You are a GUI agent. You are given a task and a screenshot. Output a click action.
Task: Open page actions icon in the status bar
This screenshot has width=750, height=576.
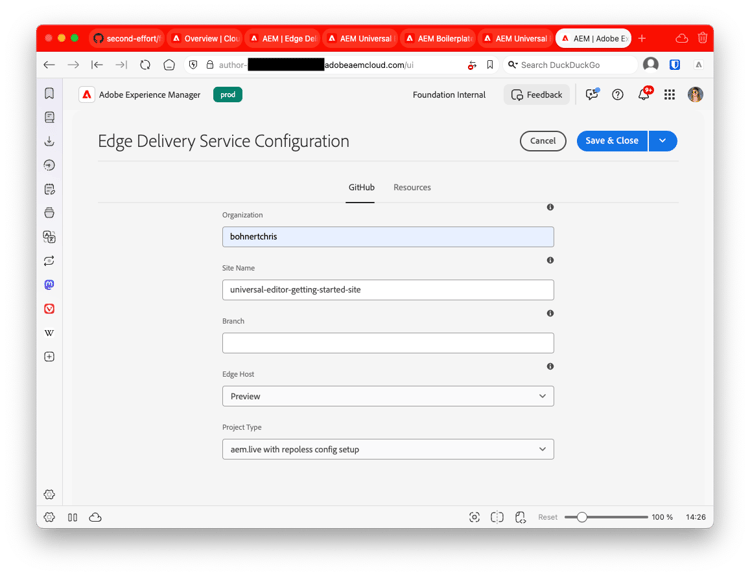click(x=520, y=517)
